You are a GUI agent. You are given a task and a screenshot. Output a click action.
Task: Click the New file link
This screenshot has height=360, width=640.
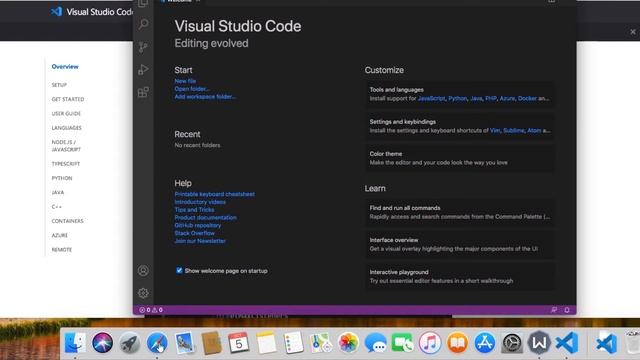coord(185,81)
